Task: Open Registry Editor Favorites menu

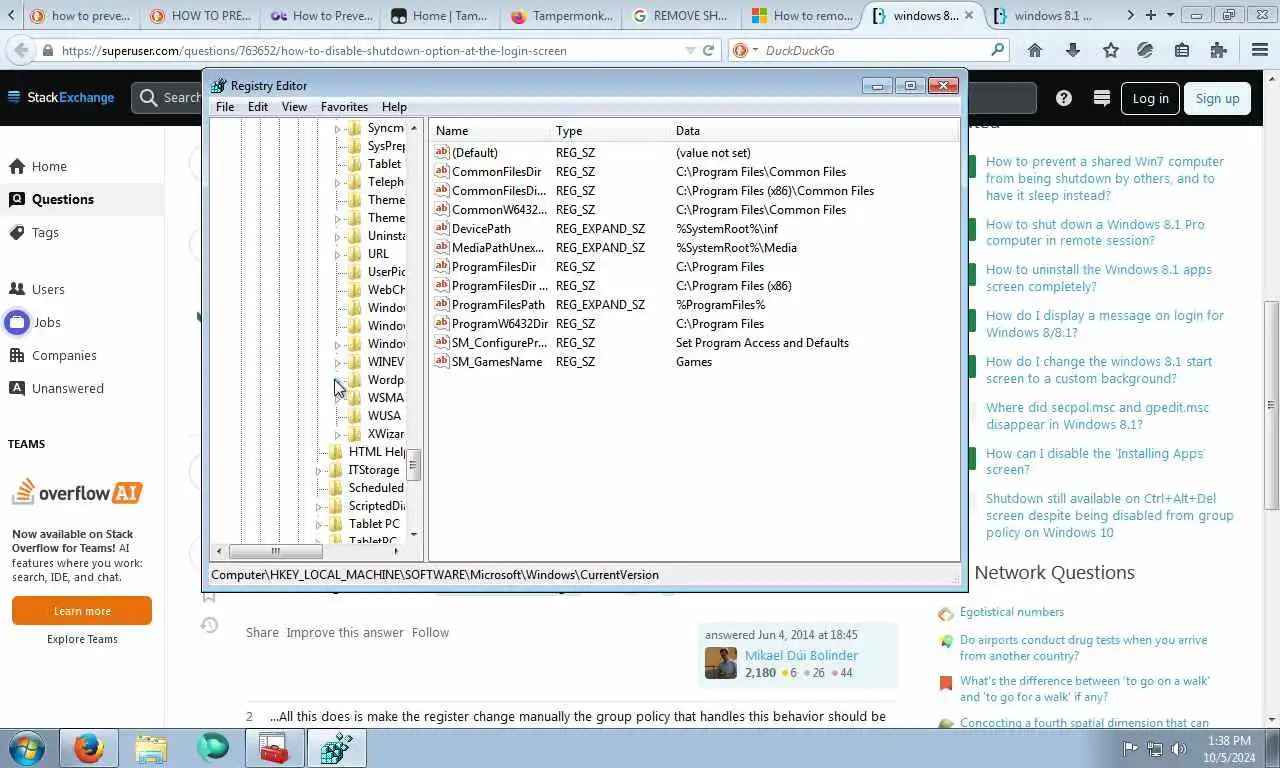Action: tap(344, 107)
